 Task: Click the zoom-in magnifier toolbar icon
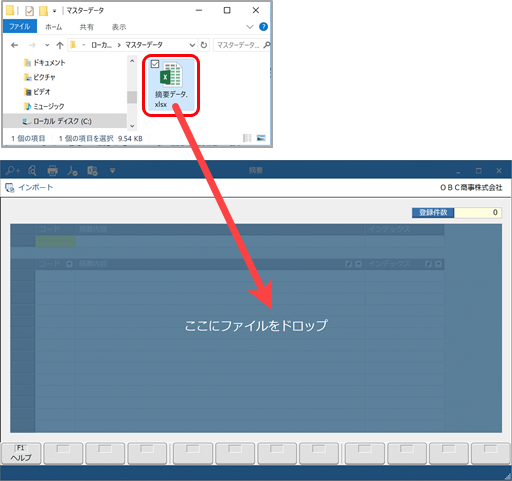point(13,171)
